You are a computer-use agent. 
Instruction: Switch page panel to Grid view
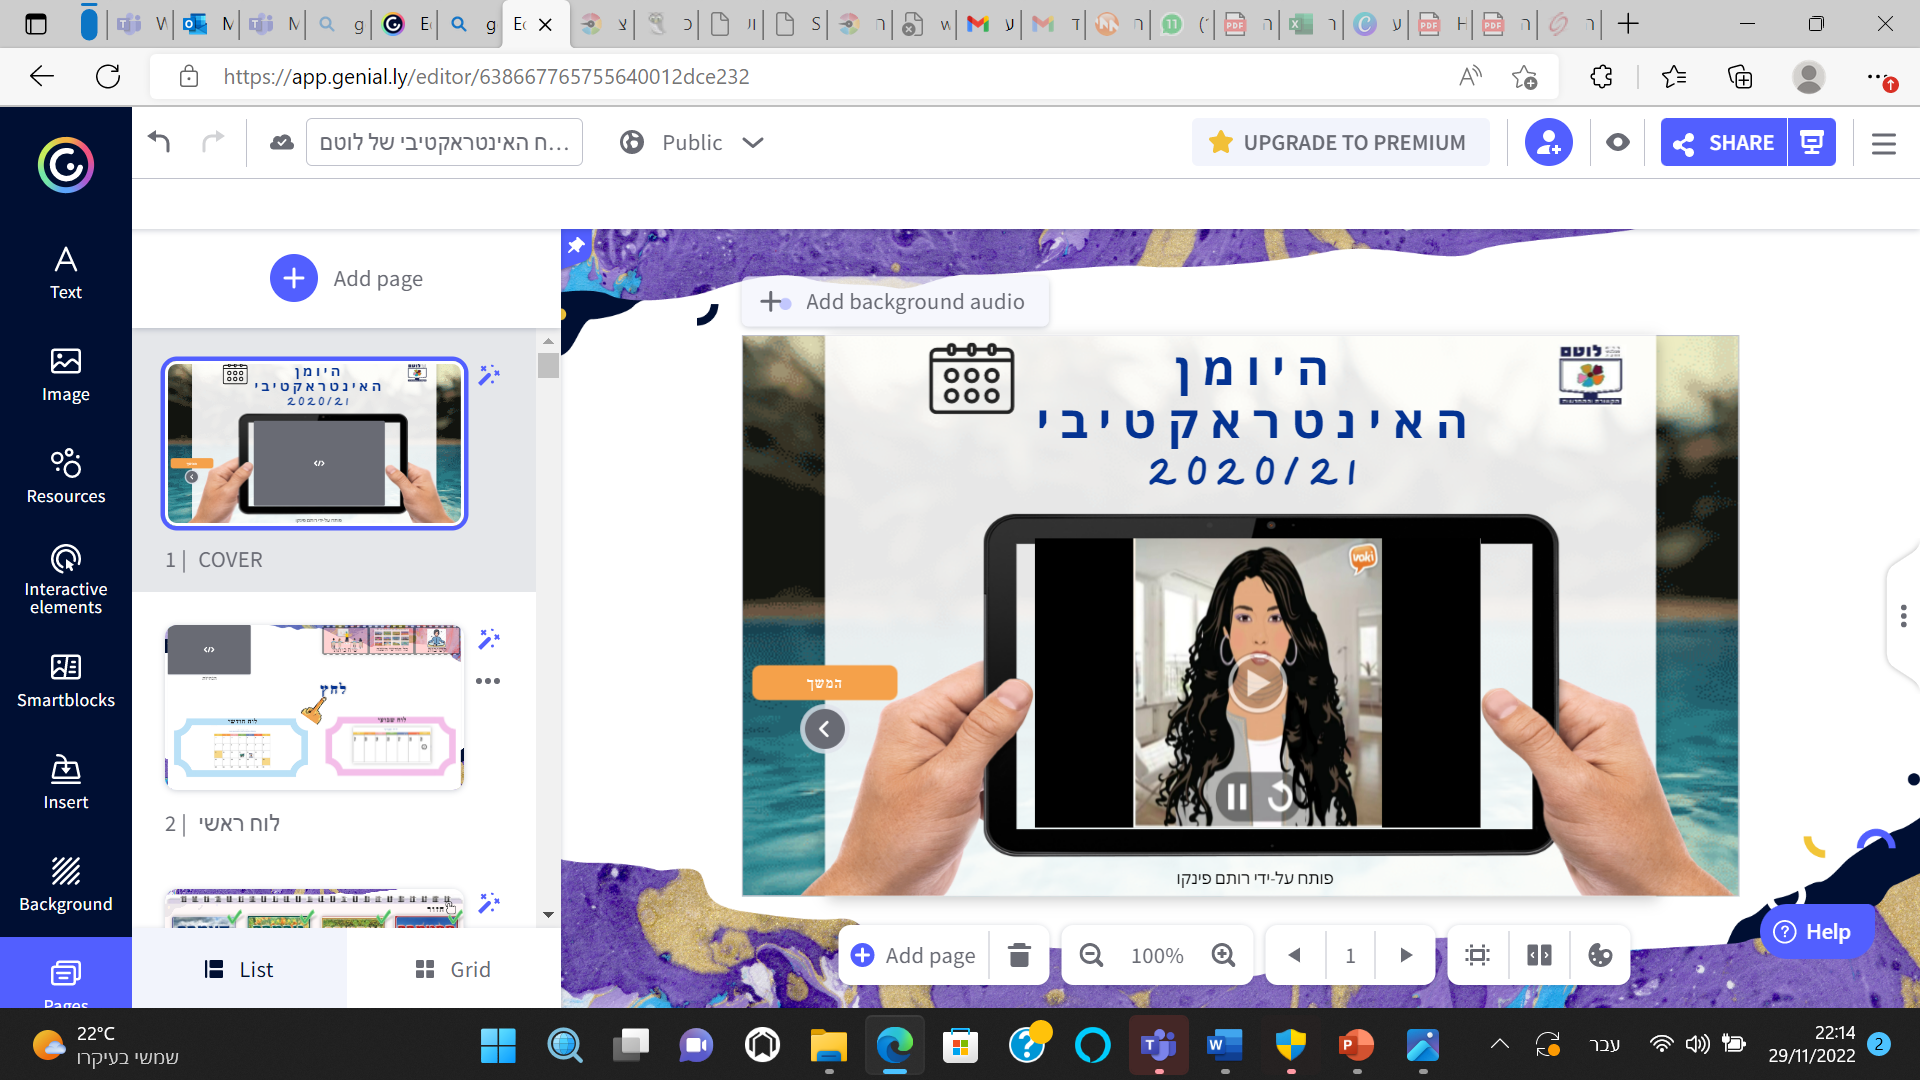[x=453, y=969]
